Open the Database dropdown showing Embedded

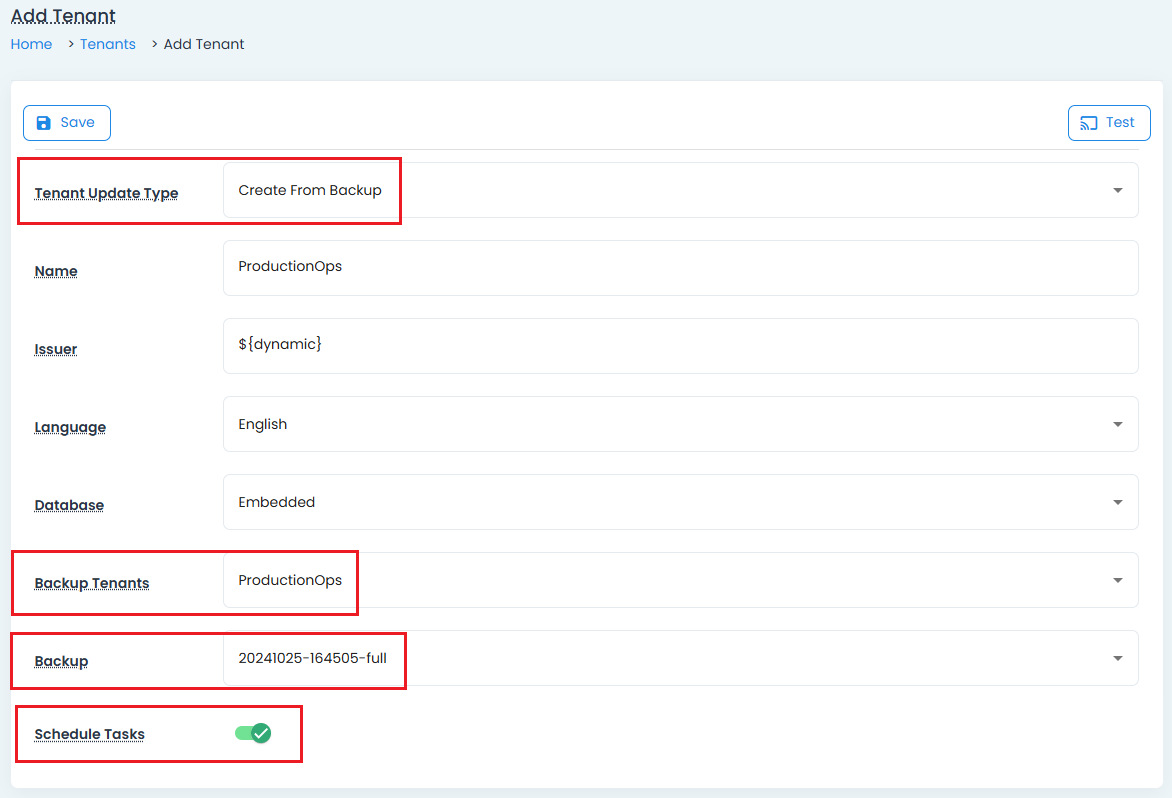click(x=680, y=502)
